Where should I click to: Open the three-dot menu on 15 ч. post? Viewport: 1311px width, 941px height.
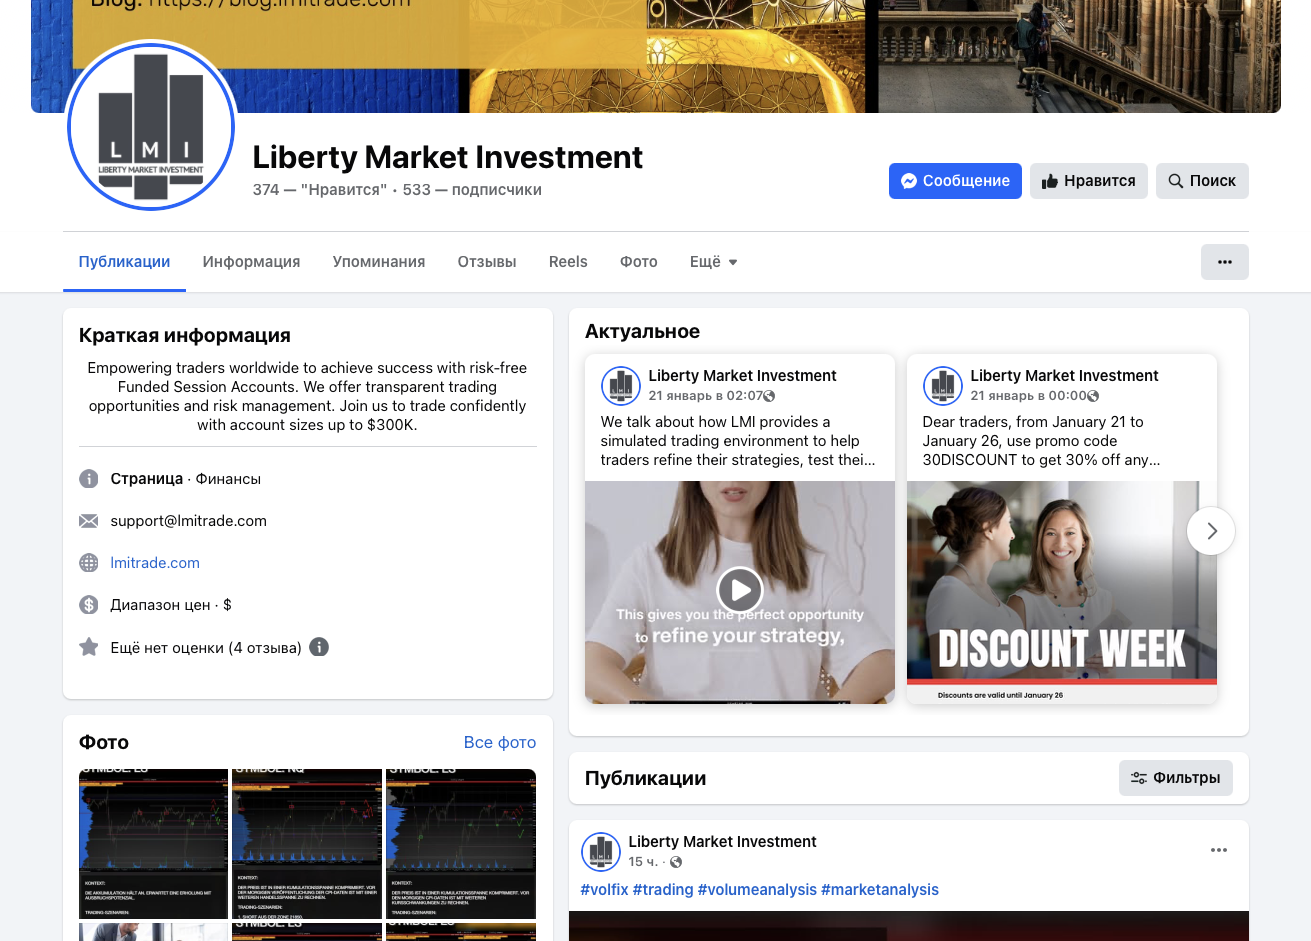1218,850
